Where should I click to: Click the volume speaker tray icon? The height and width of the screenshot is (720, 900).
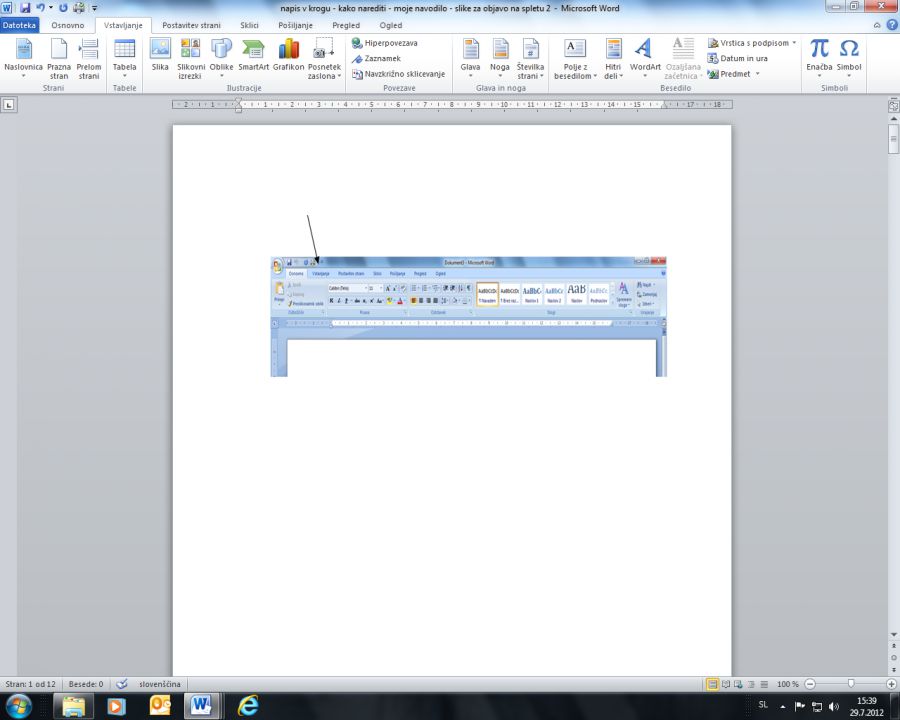(834, 706)
